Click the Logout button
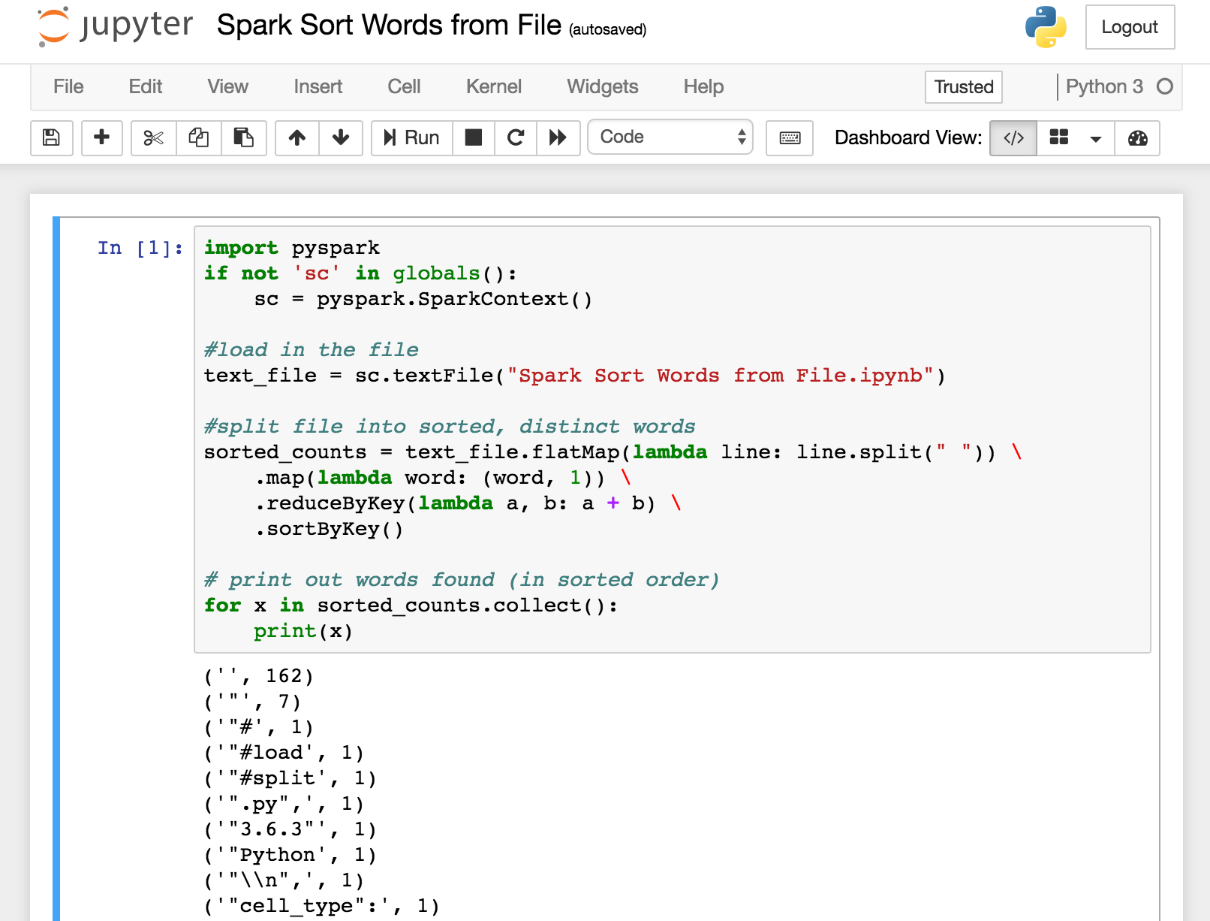Image resolution: width=1210 pixels, height=921 pixels. [1130, 27]
